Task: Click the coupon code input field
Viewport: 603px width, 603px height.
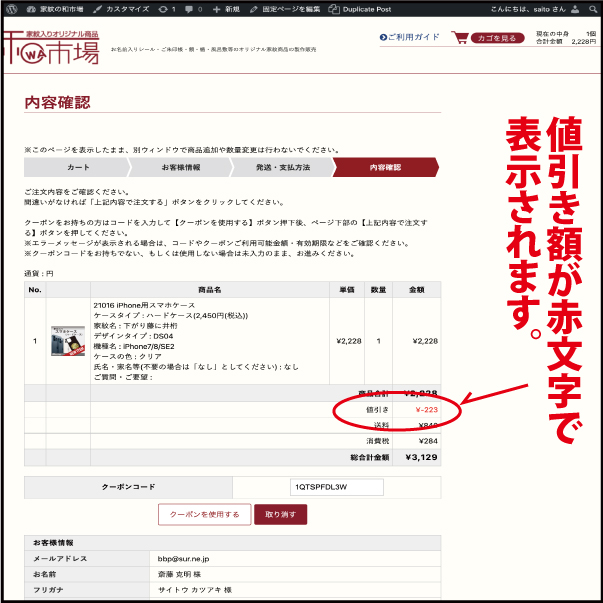Action: pos(336,487)
